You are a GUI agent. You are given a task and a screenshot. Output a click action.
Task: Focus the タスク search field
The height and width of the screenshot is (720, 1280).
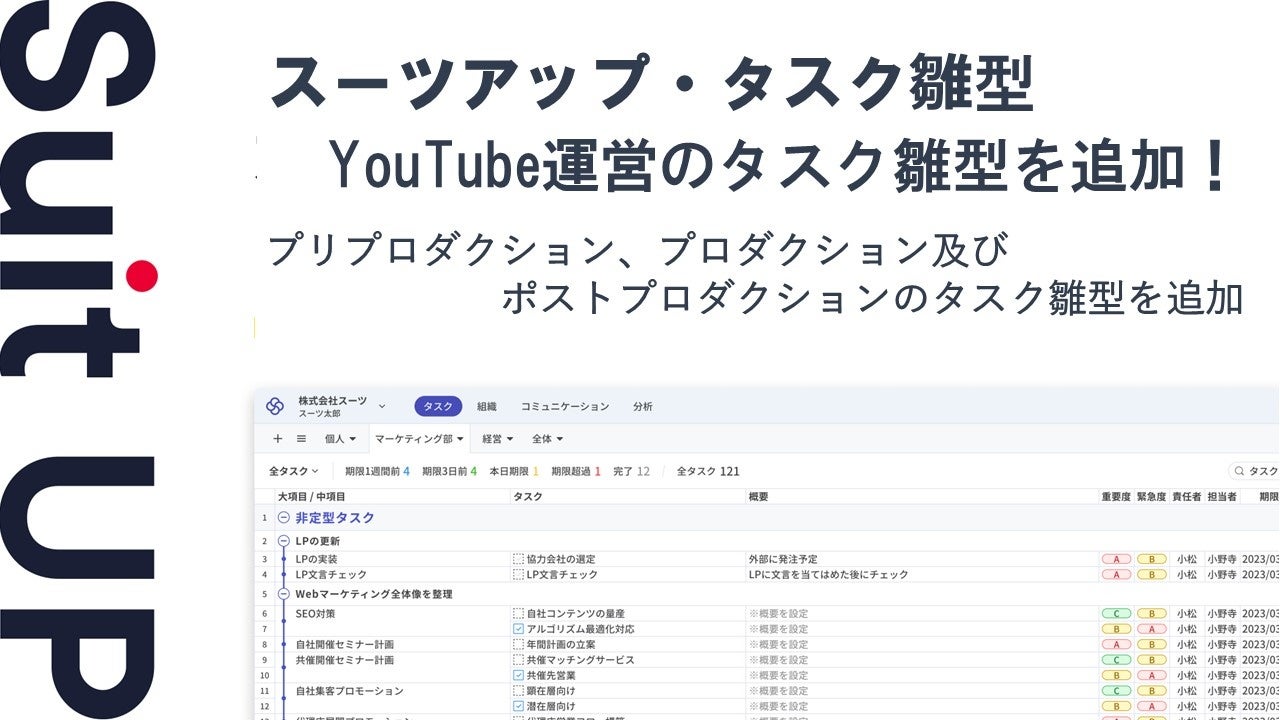pos(1256,471)
